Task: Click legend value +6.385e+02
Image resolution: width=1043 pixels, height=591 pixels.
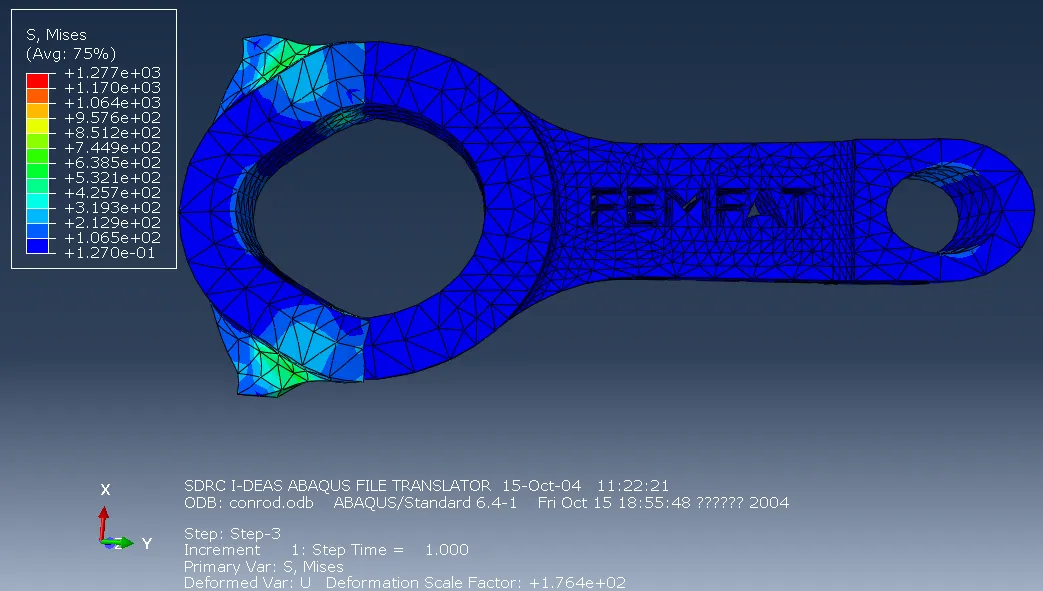Action: [x=112, y=162]
